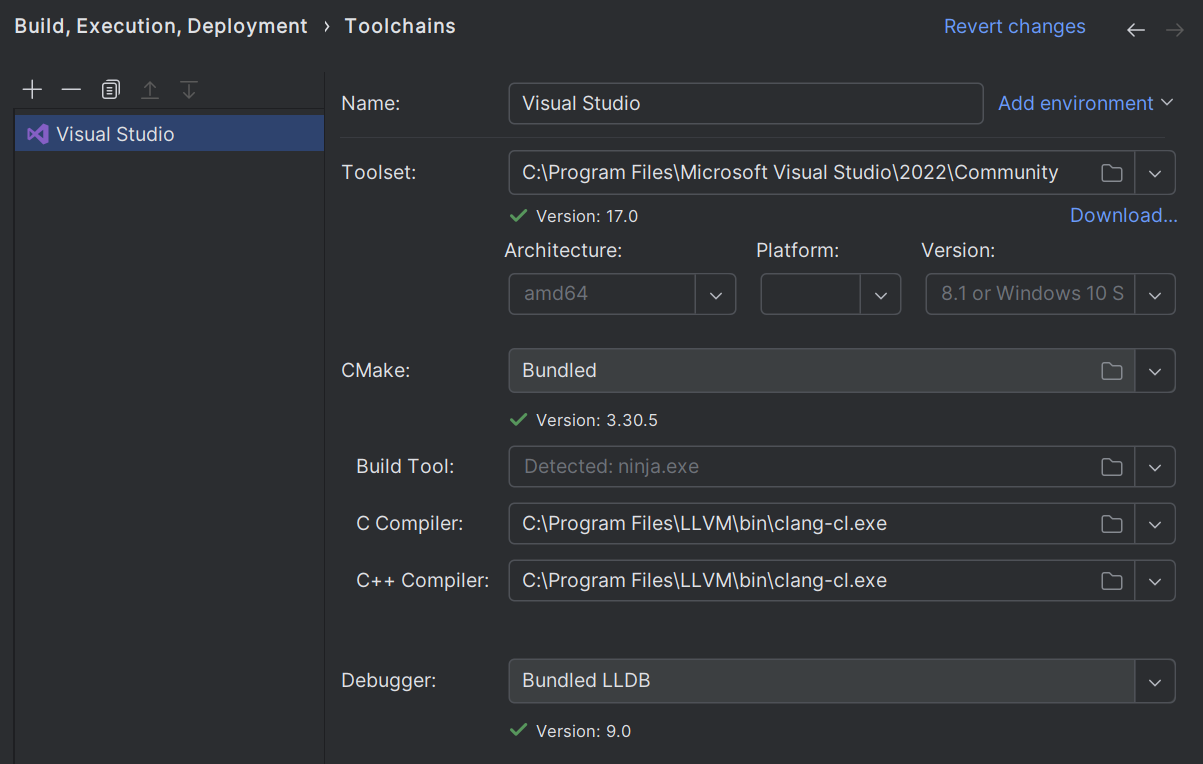The width and height of the screenshot is (1203, 764).
Task: Click the Revert changes link
Action: 1014,26
